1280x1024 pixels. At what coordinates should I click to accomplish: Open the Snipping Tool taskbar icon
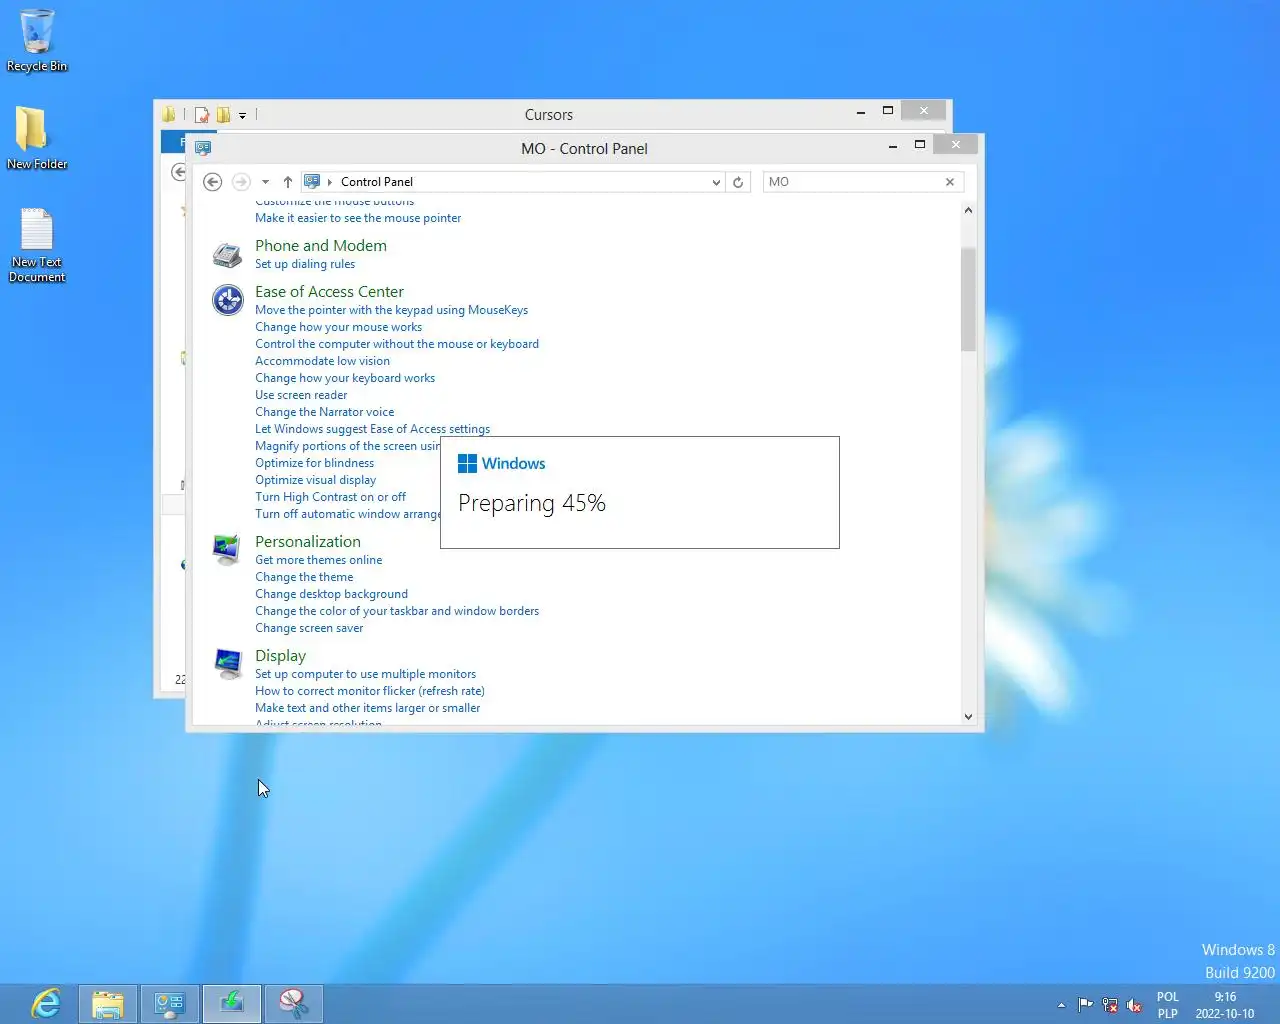[x=294, y=1003]
